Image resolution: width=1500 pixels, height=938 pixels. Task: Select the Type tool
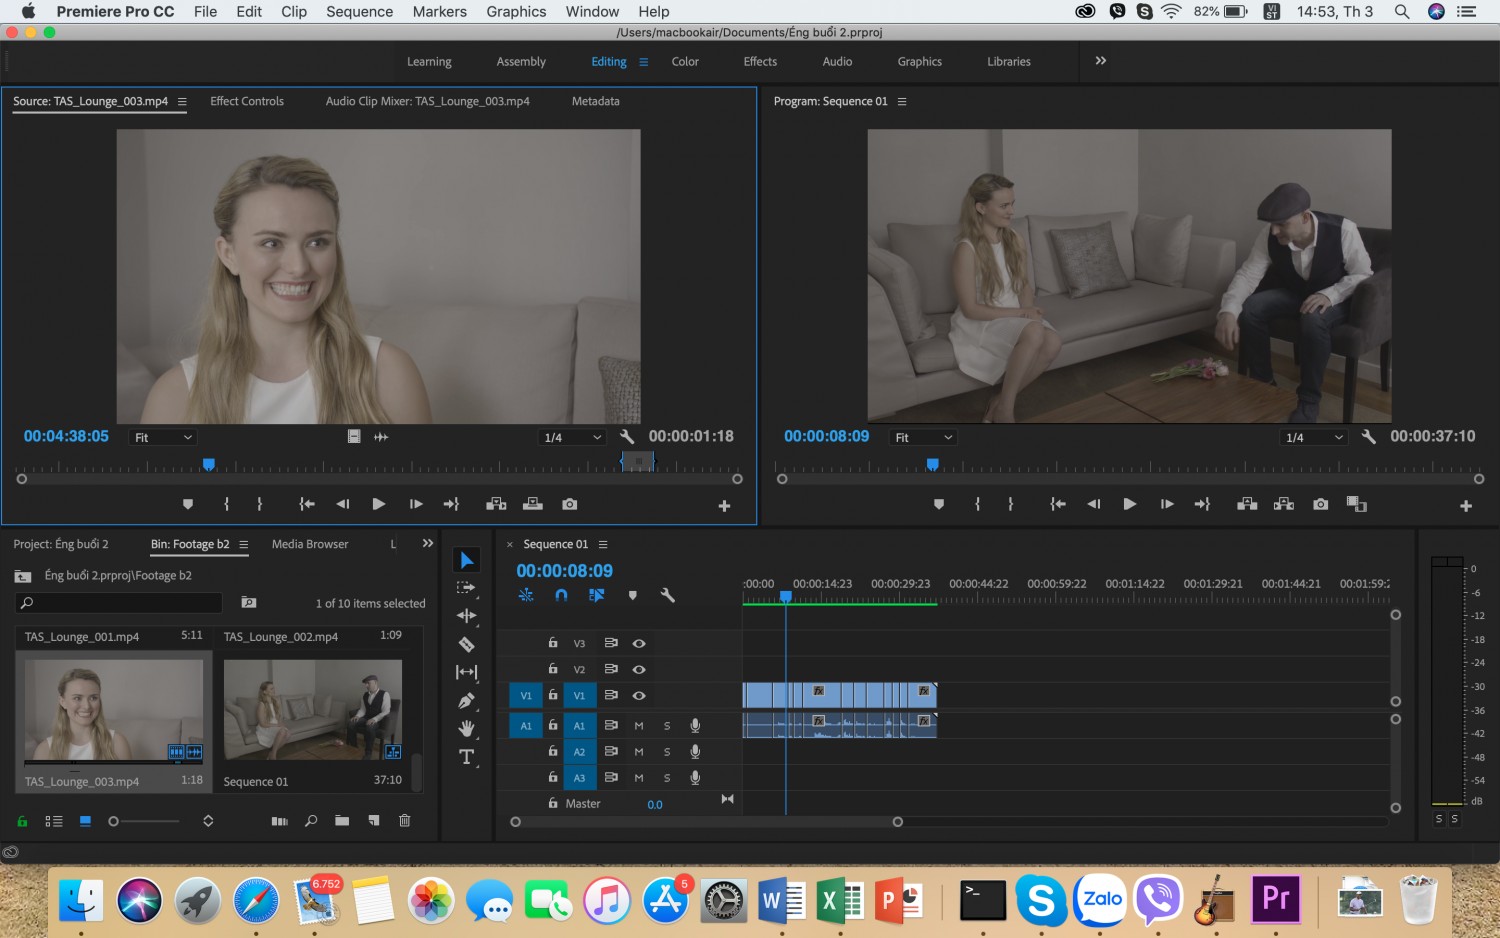(x=466, y=757)
